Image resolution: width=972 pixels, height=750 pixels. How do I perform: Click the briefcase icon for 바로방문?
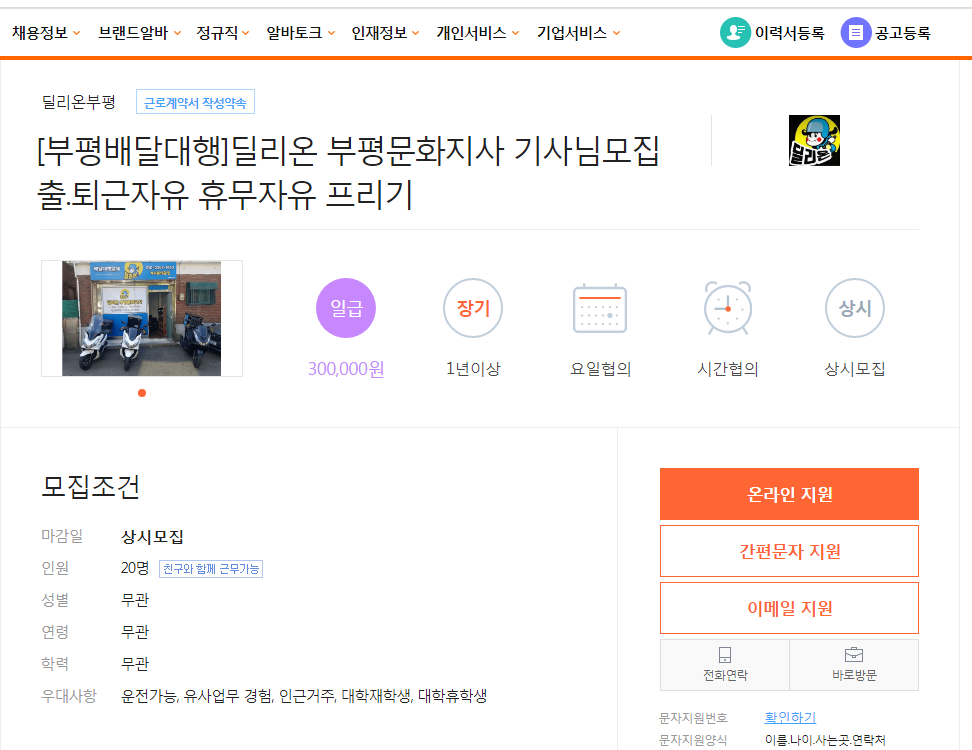click(x=854, y=655)
